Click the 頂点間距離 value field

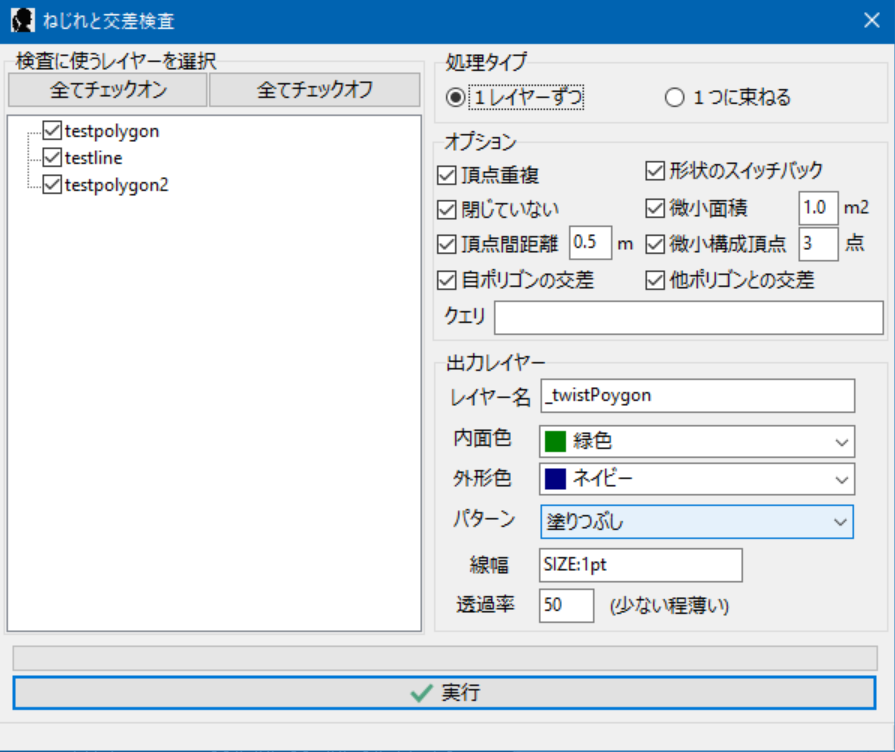590,243
